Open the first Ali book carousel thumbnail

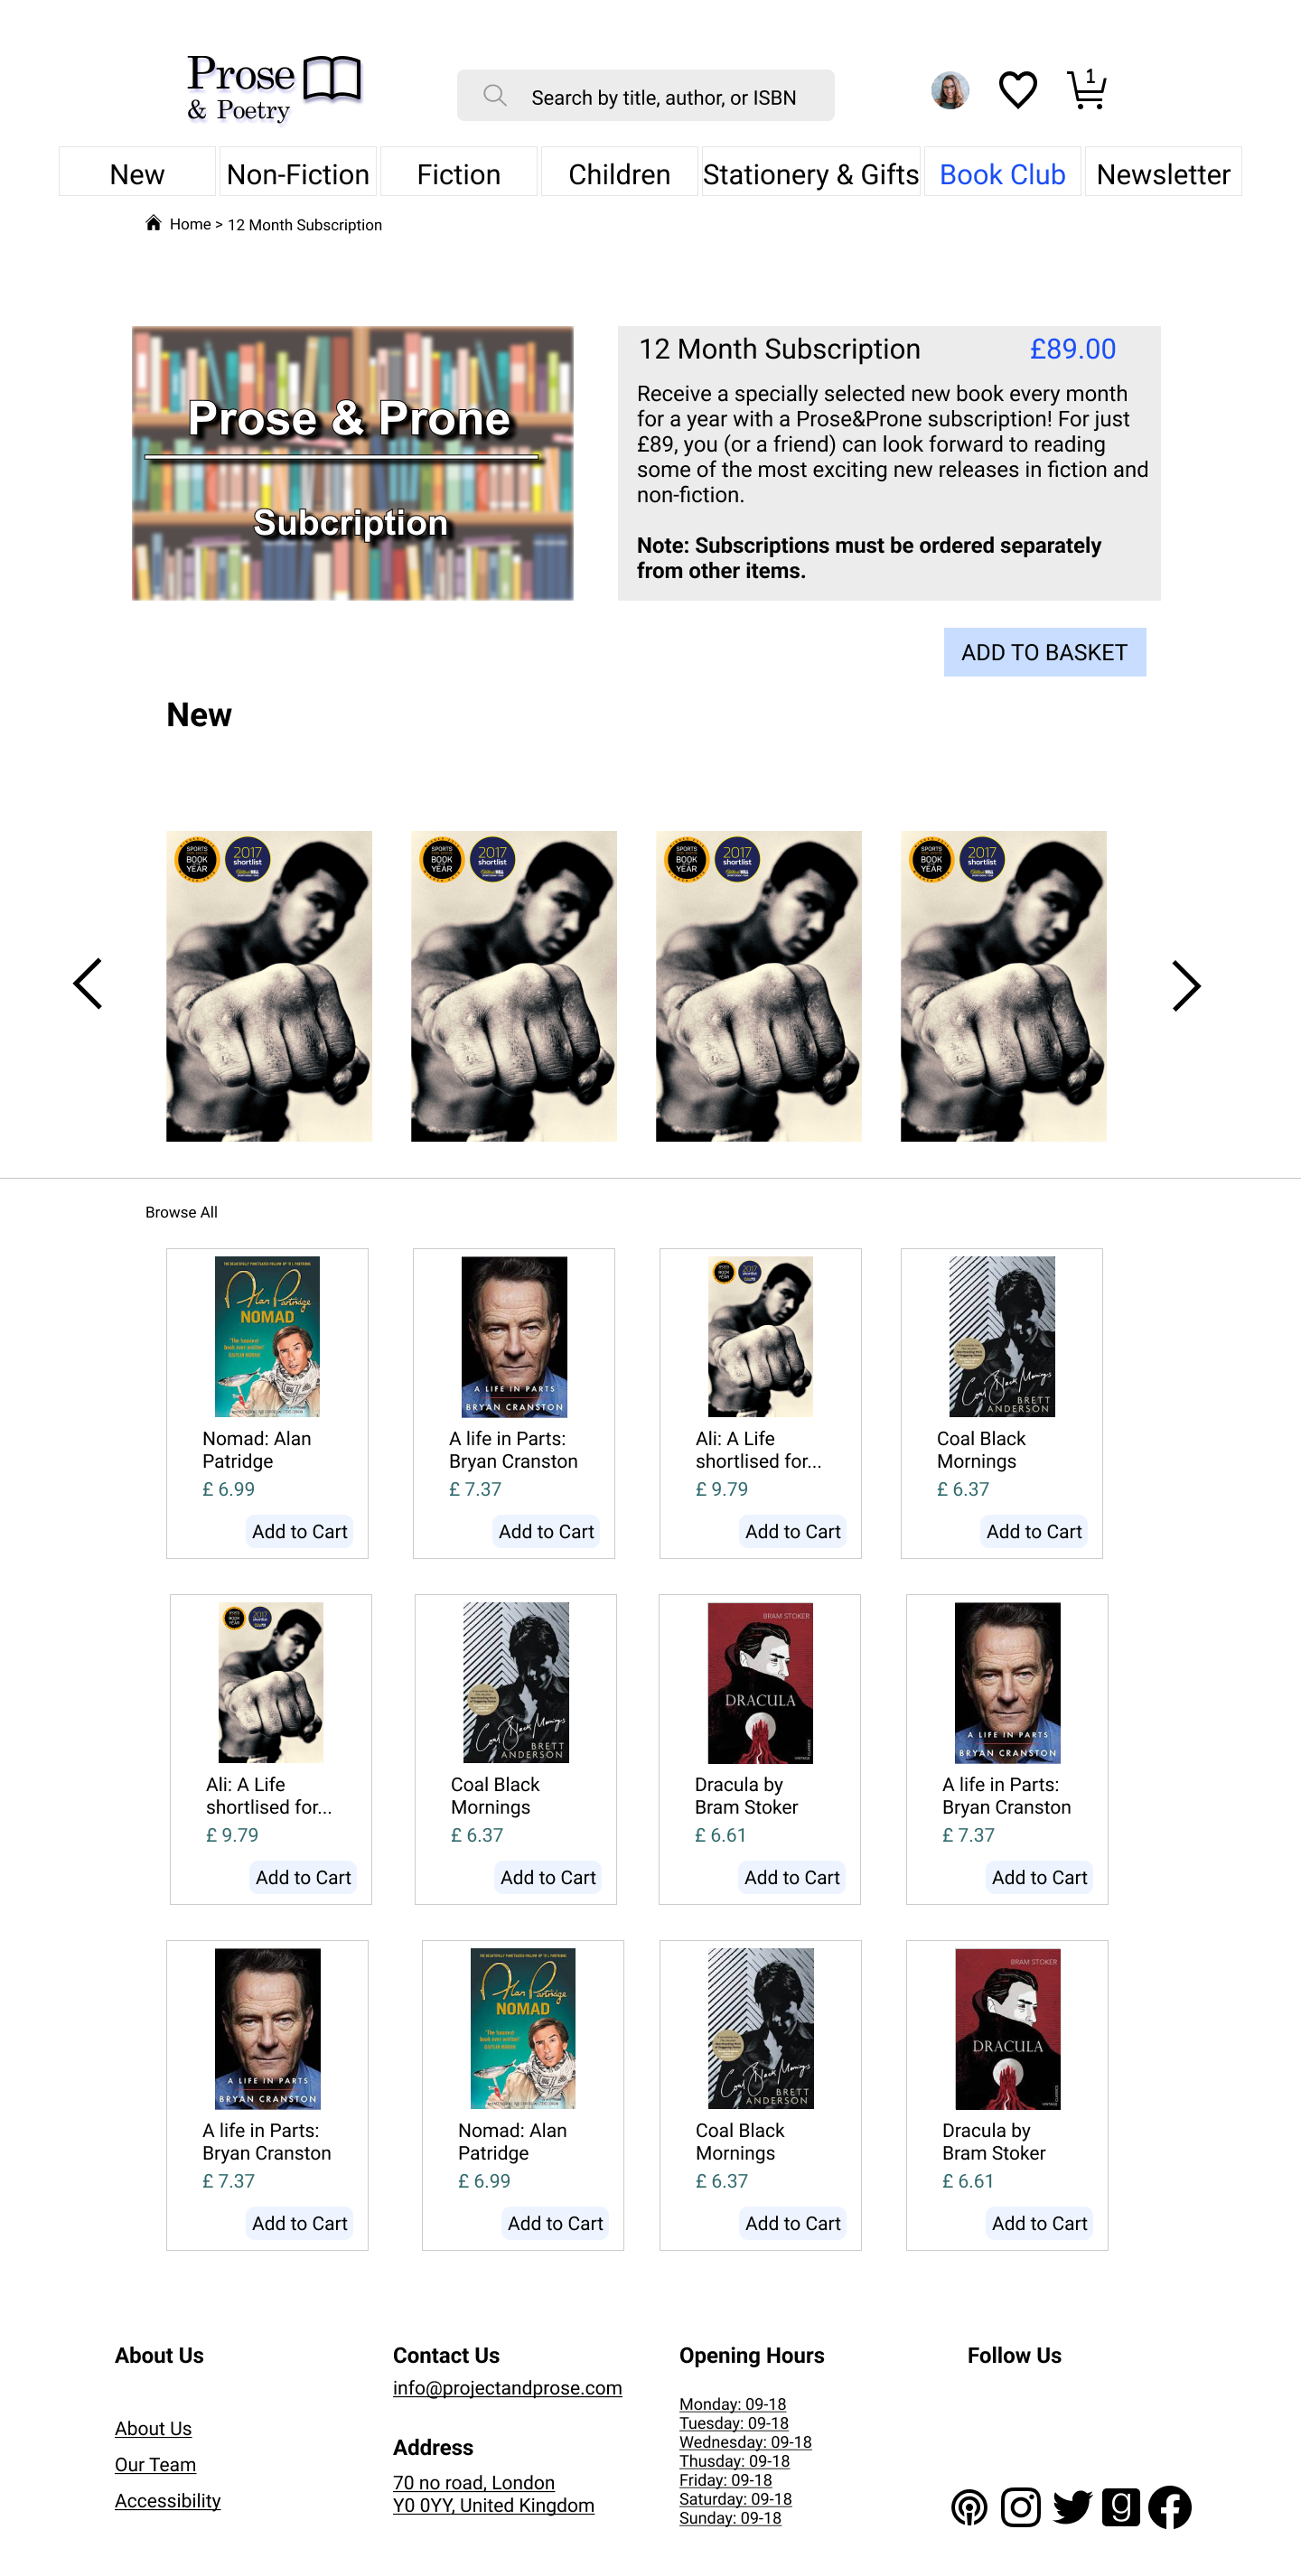[x=269, y=986]
